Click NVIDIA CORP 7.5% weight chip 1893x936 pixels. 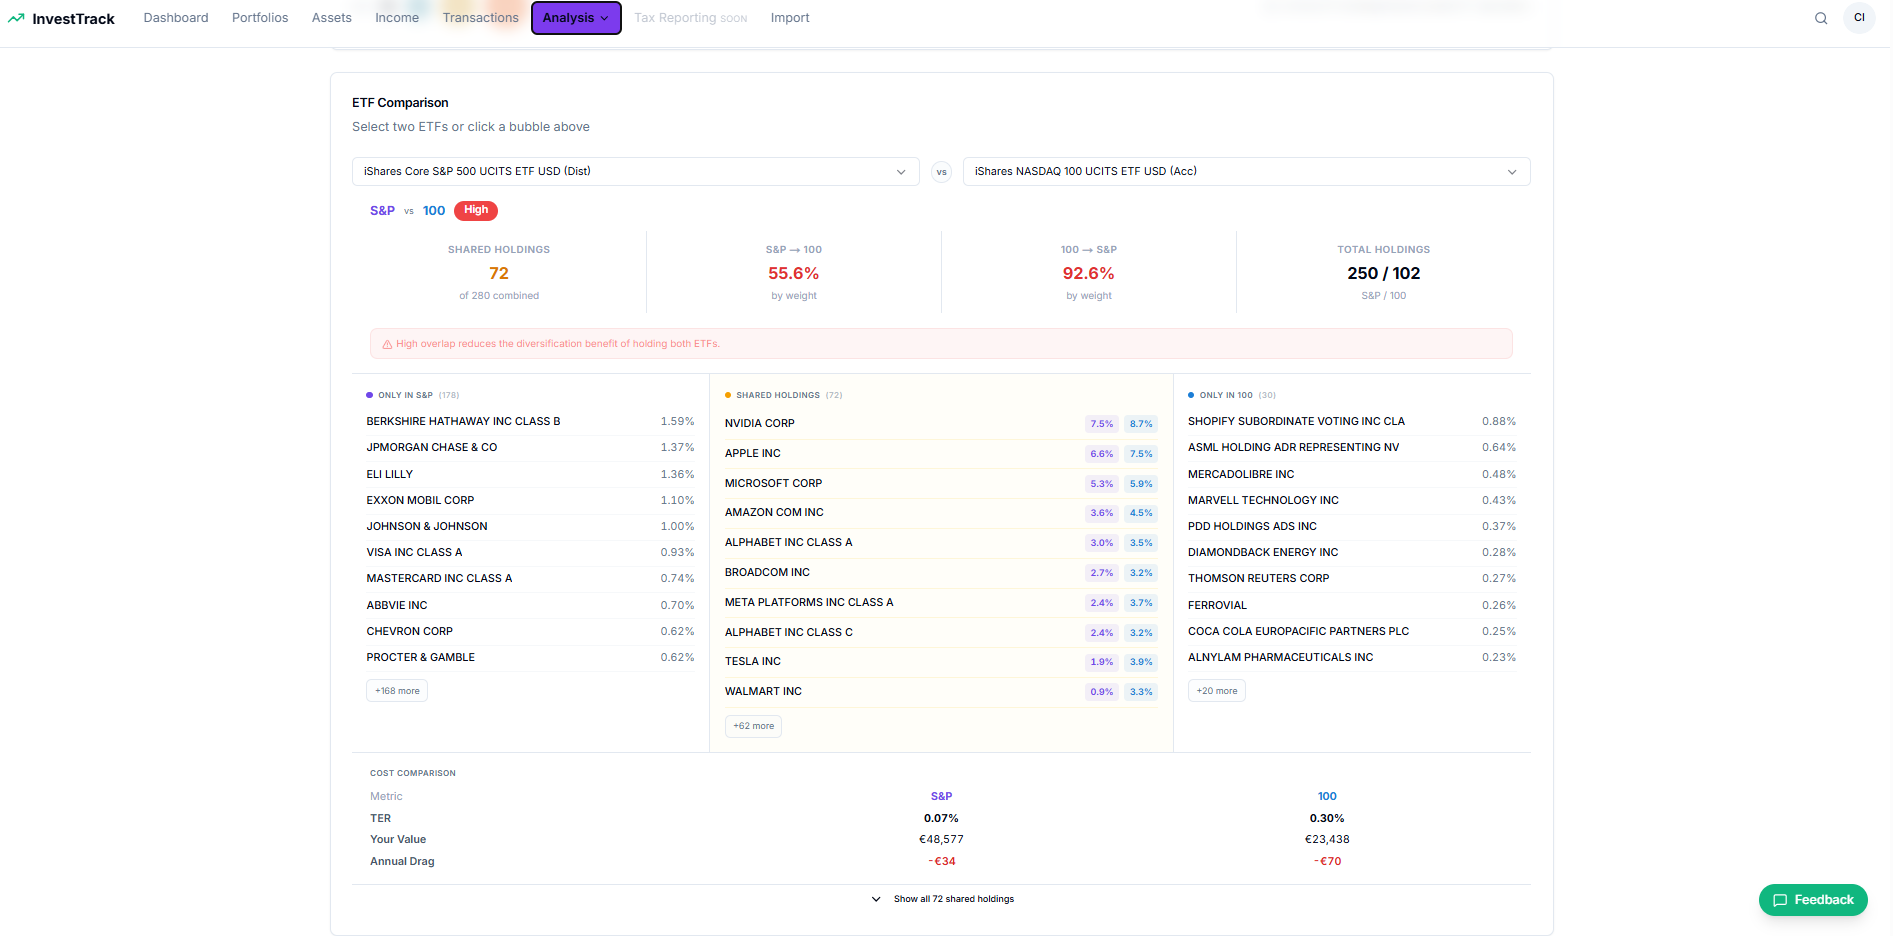pos(1101,424)
